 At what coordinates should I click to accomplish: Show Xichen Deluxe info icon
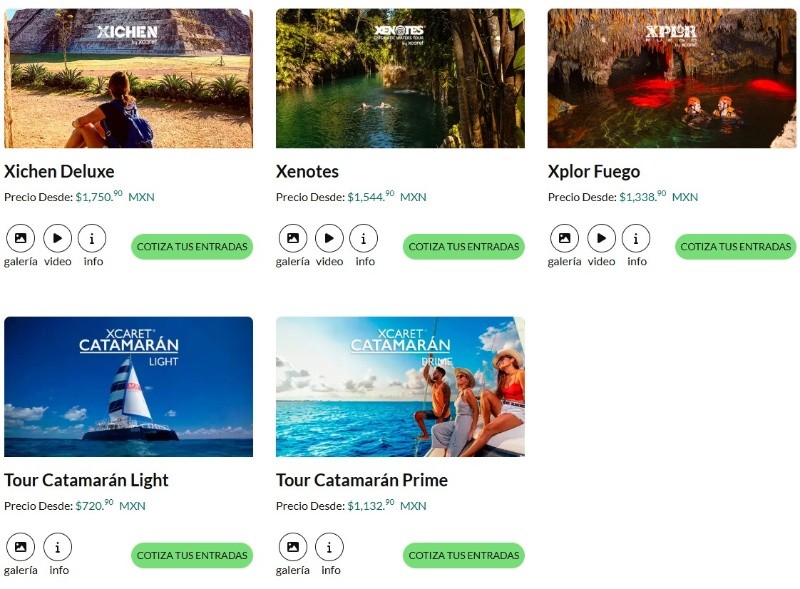tap(92, 238)
